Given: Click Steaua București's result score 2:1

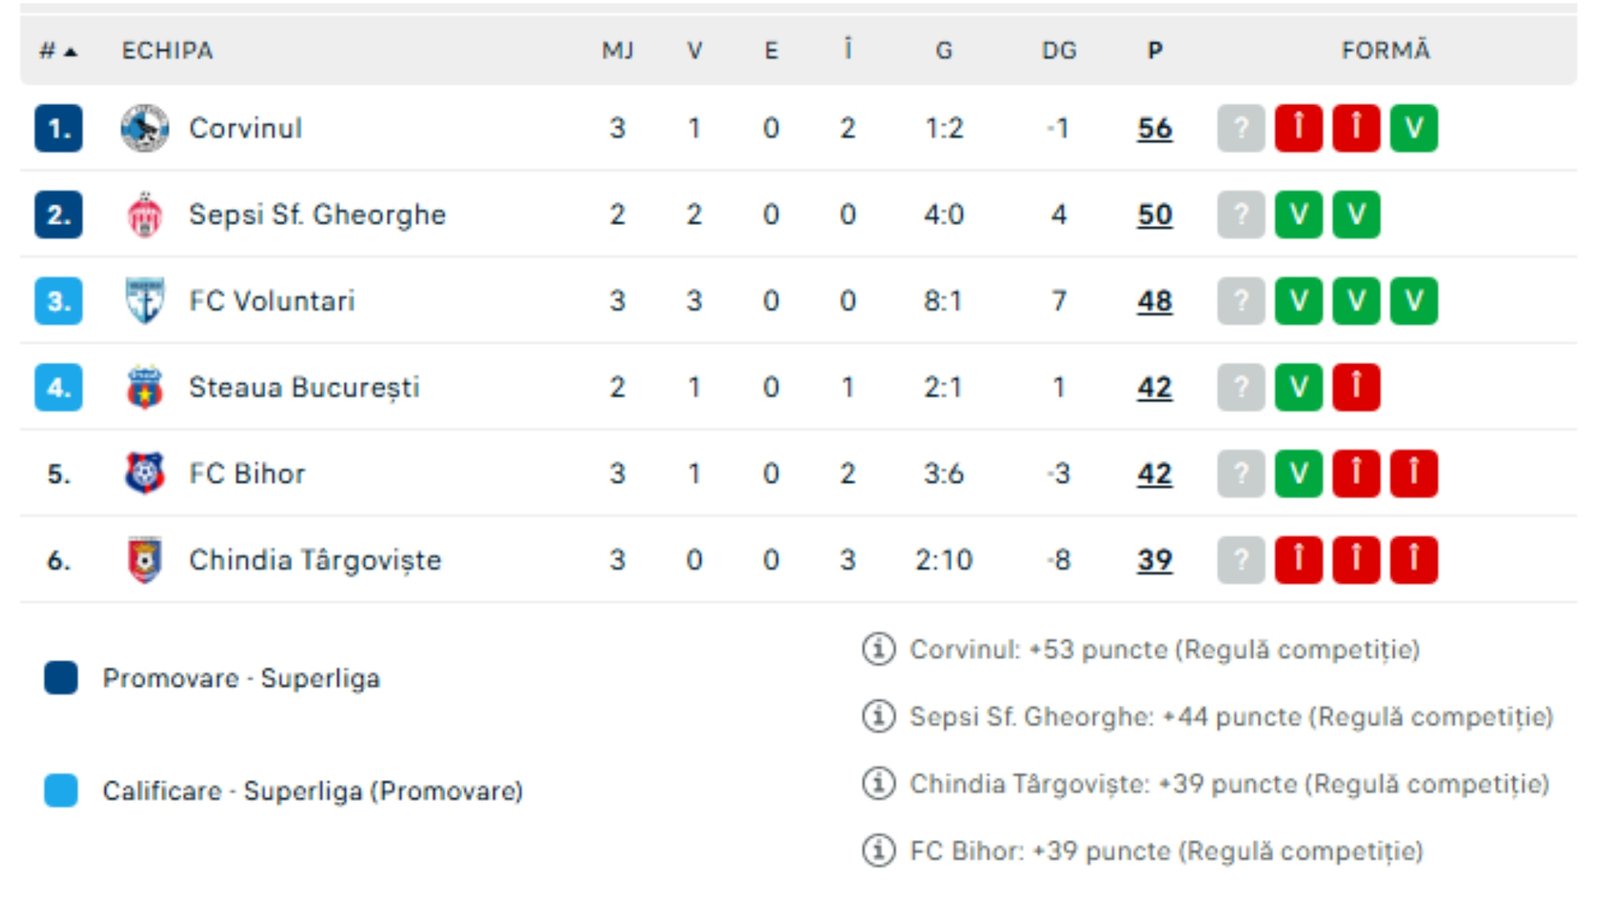Looking at the screenshot, I should [941, 387].
